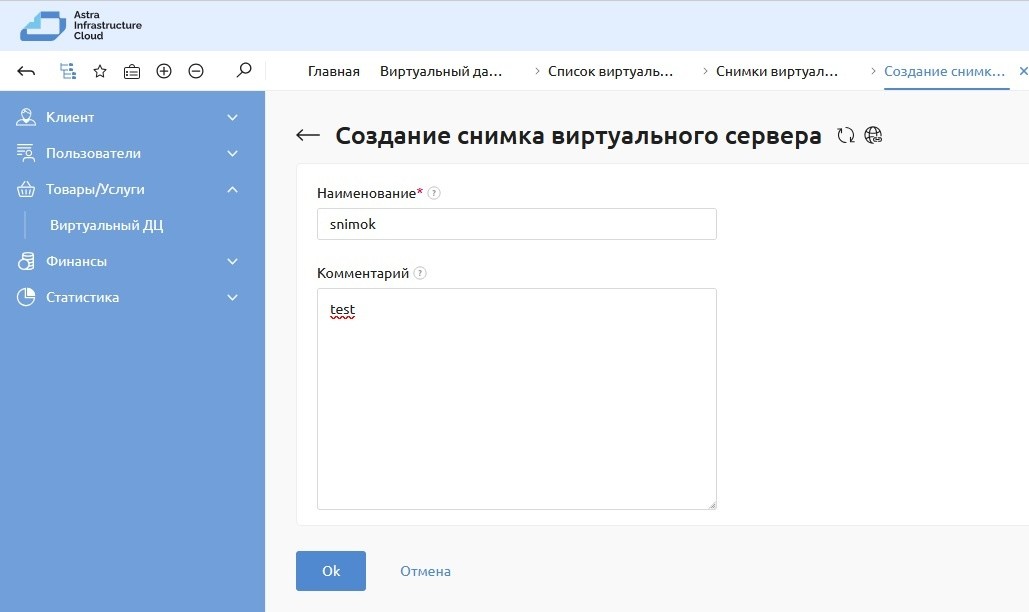Switch to the Главная tab

click(x=333, y=72)
